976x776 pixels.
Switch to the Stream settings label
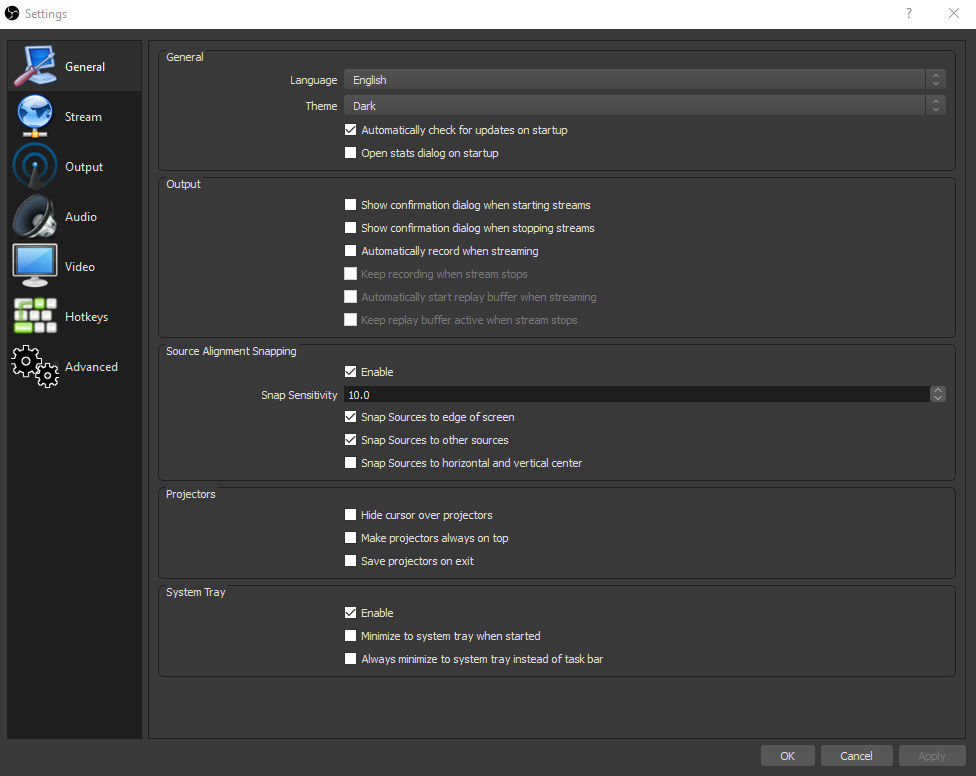point(83,116)
